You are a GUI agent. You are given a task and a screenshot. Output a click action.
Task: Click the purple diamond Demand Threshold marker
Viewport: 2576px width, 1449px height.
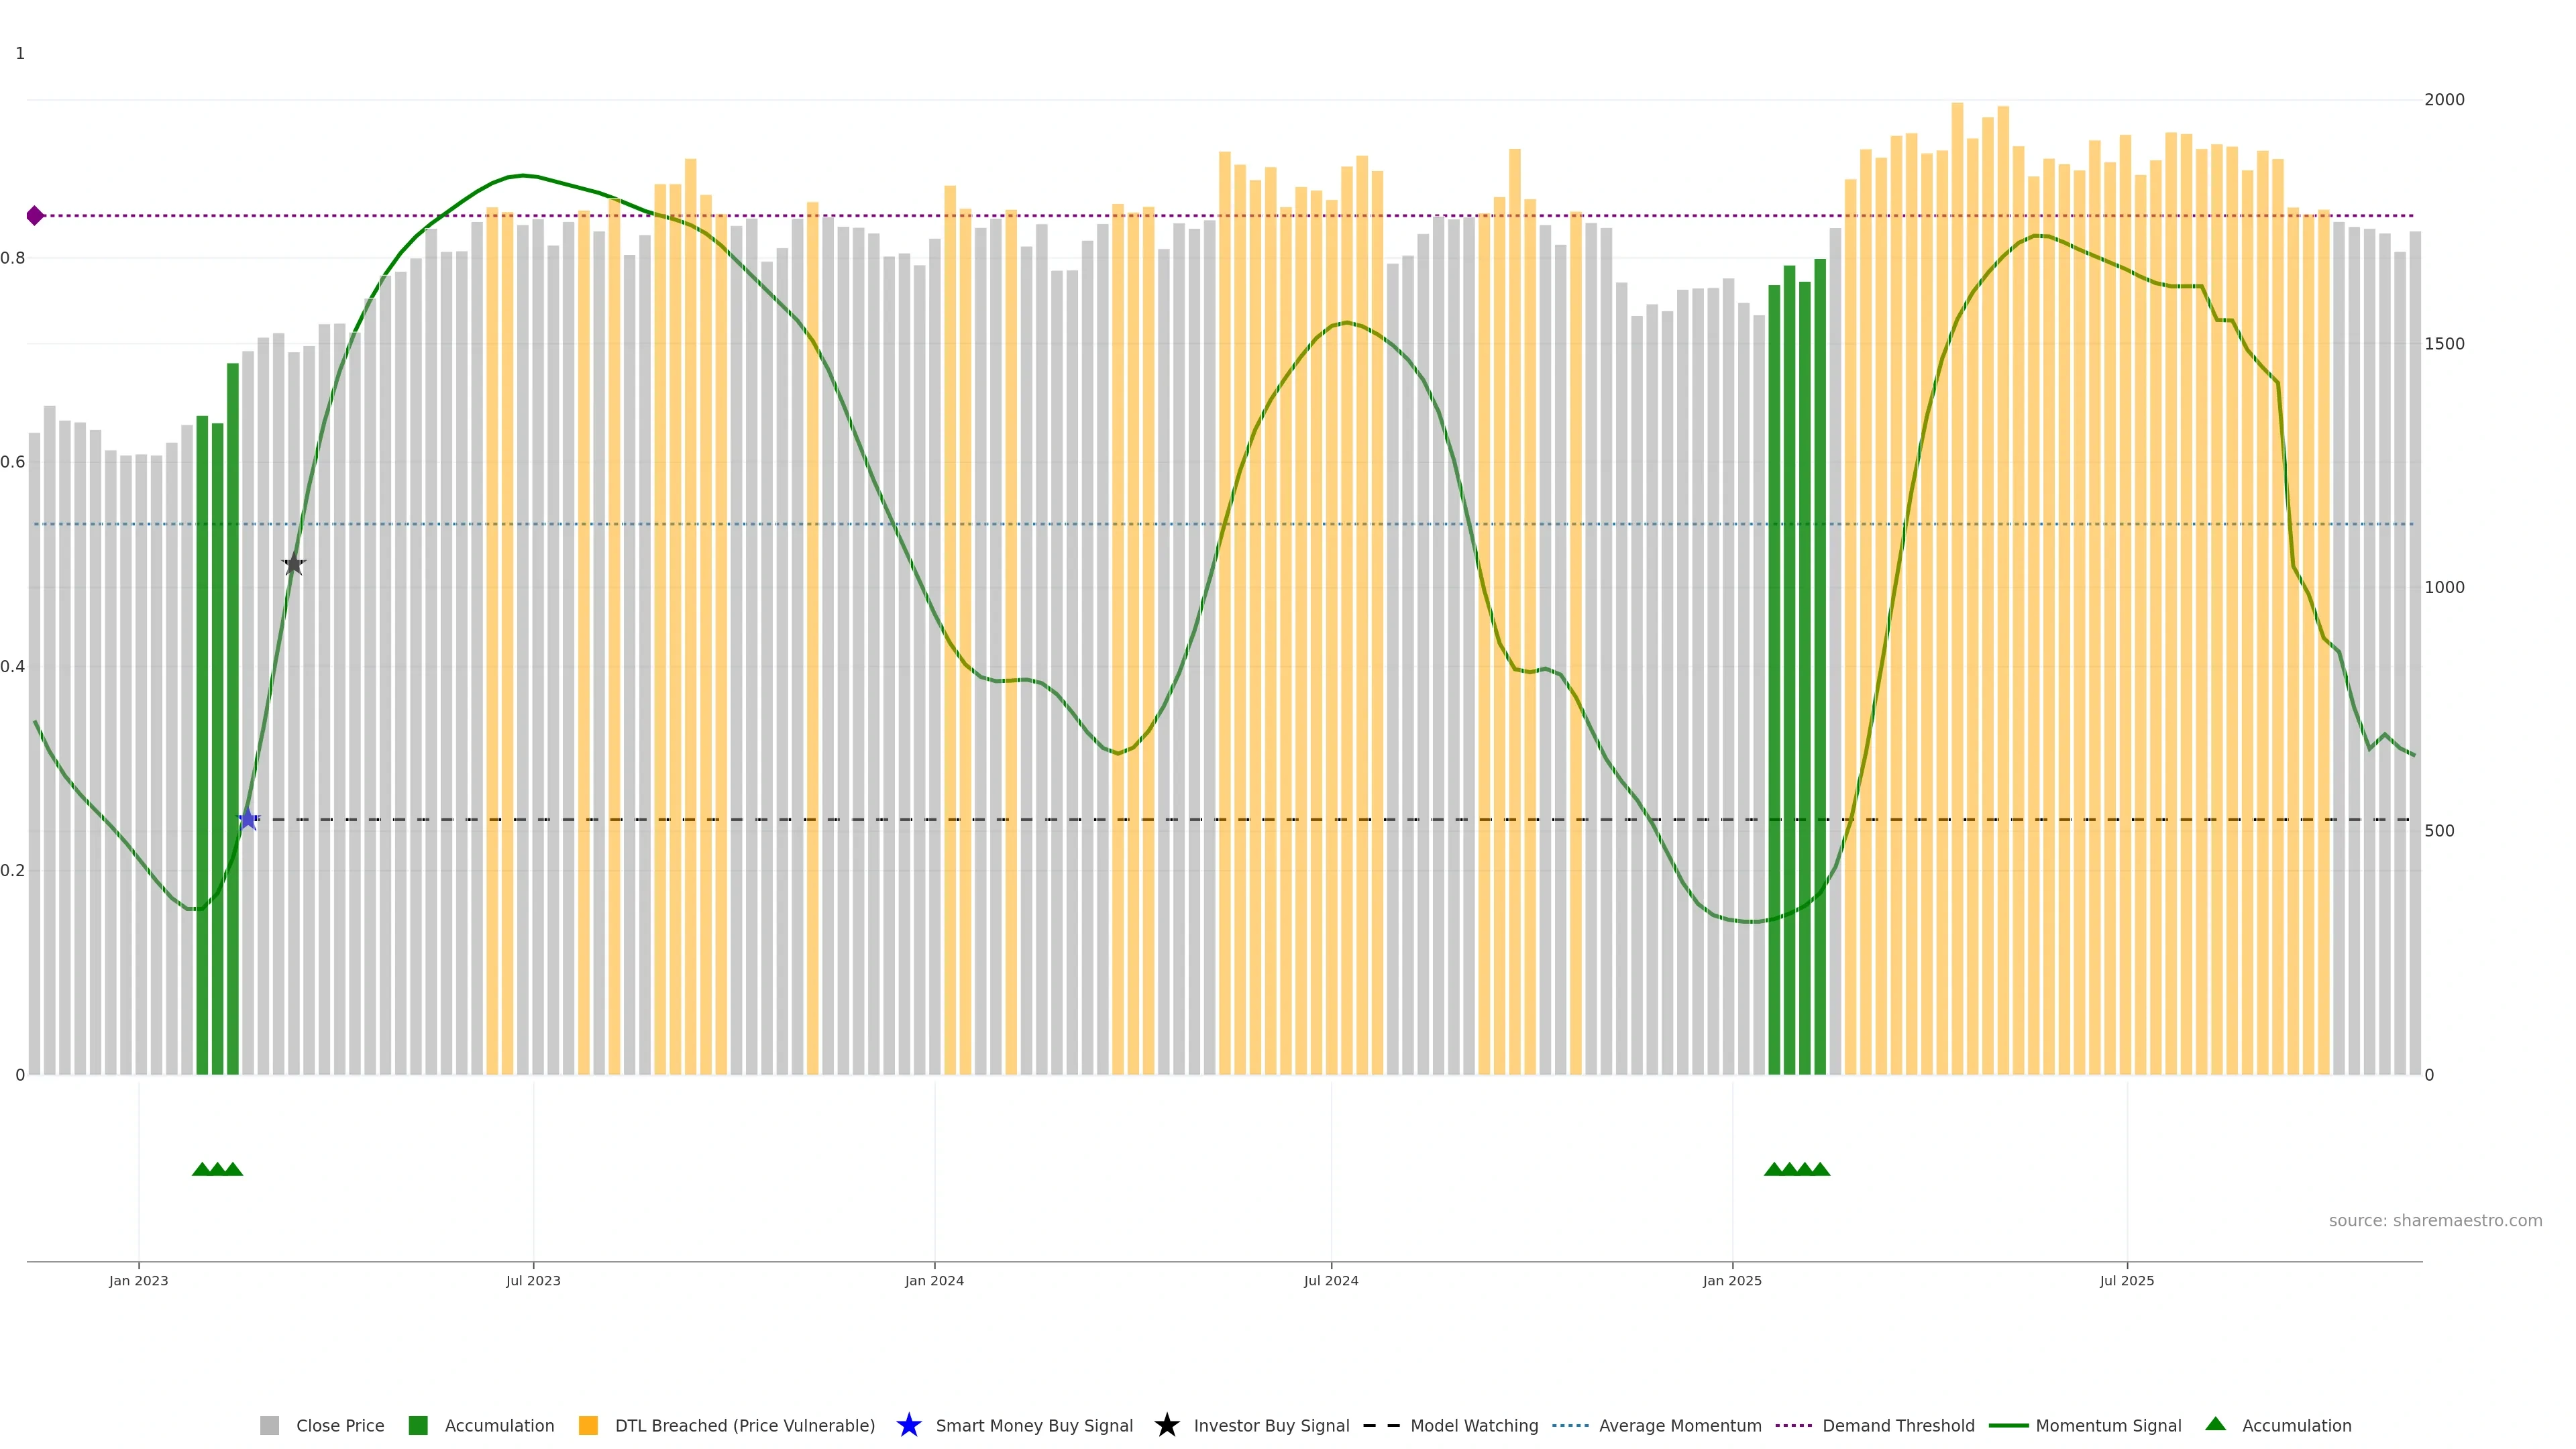35,215
